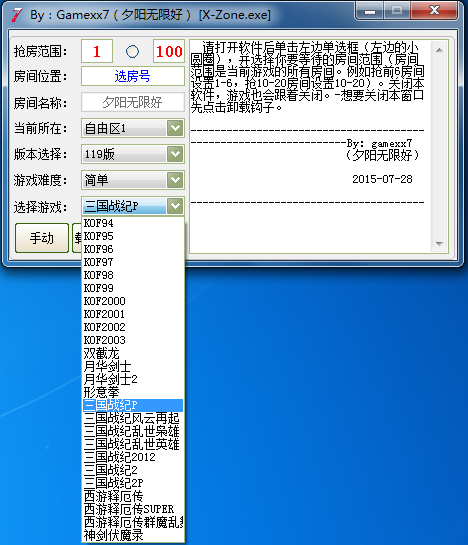The width and height of the screenshot is (468, 545).
Task: Choose KOF99 from the game list
Action: point(133,288)
